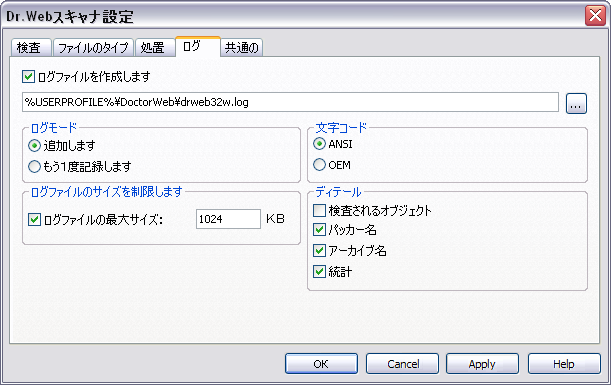The height and width of the screenshot is (385, 611).
Task: Click the Apply button
Action: (x=482, y=364)
